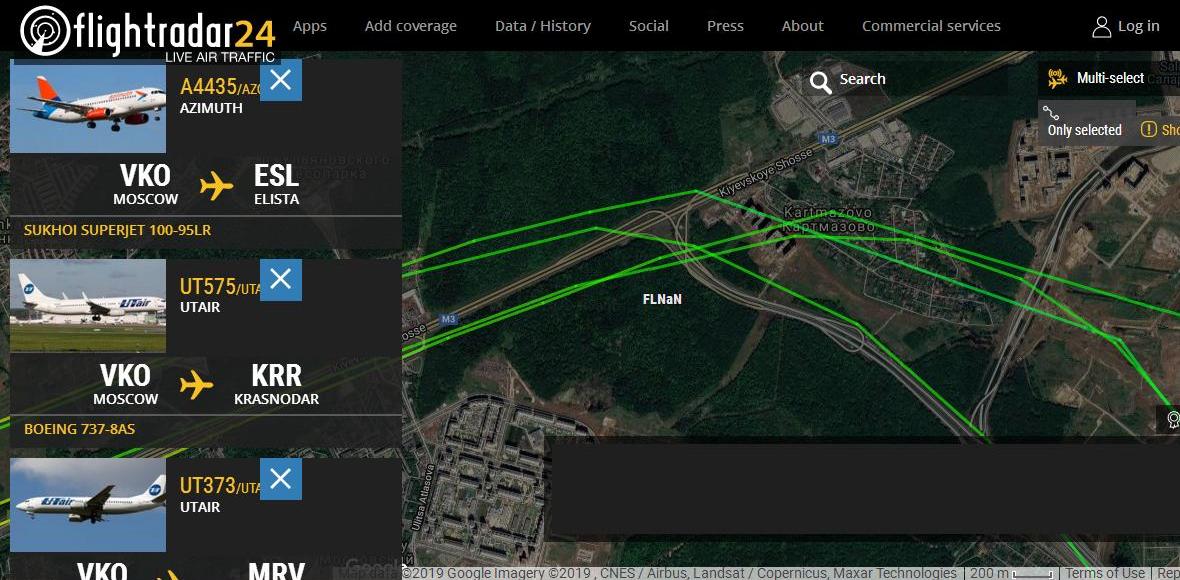Screen dimensions: 1180x580
Task: Click the M3 road shield beside the flight cards
Action: pos(449,319)
